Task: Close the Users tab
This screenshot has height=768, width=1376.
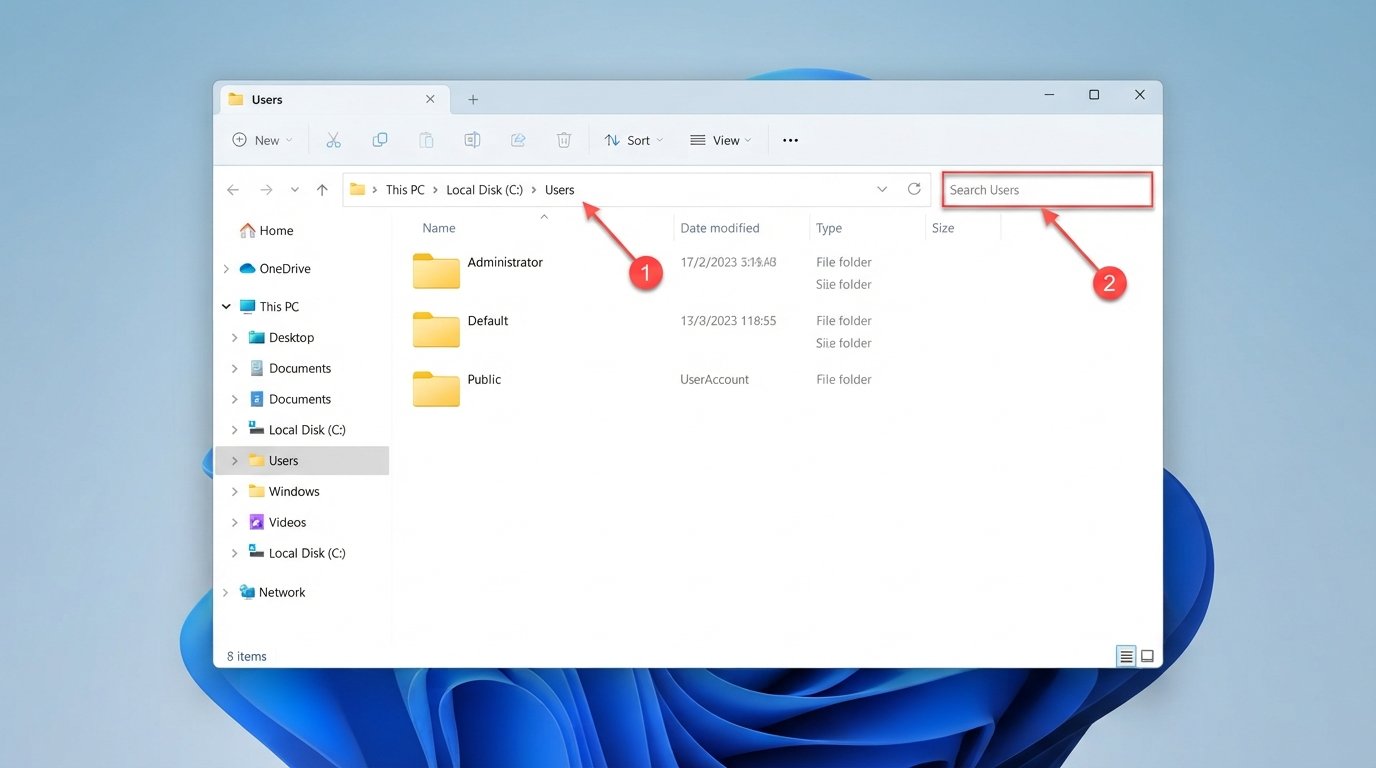Action: 430,99
